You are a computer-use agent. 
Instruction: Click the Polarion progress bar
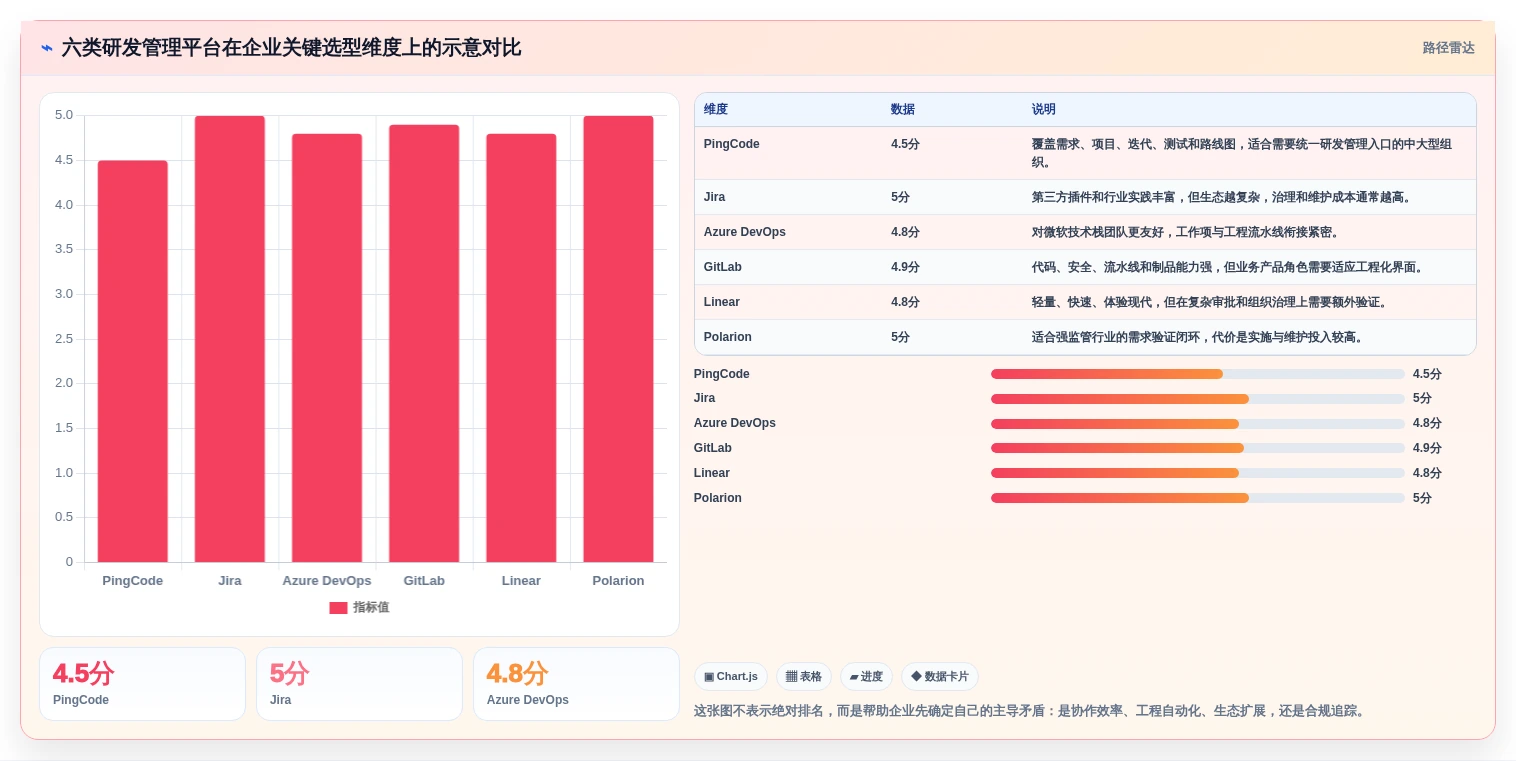[x=1198, y=498]
